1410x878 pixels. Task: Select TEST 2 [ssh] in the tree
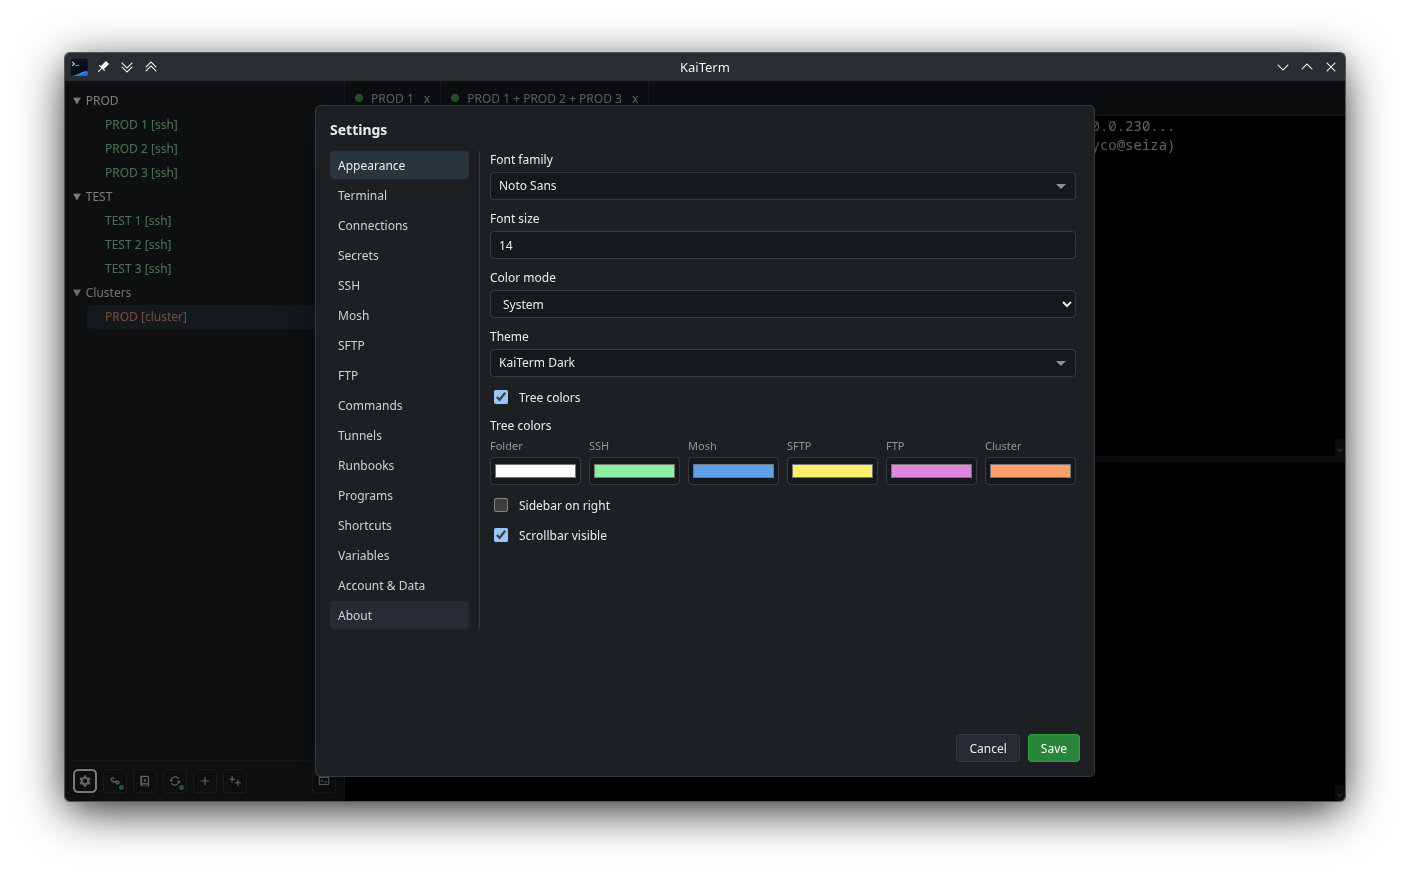[x=138, y=245]
